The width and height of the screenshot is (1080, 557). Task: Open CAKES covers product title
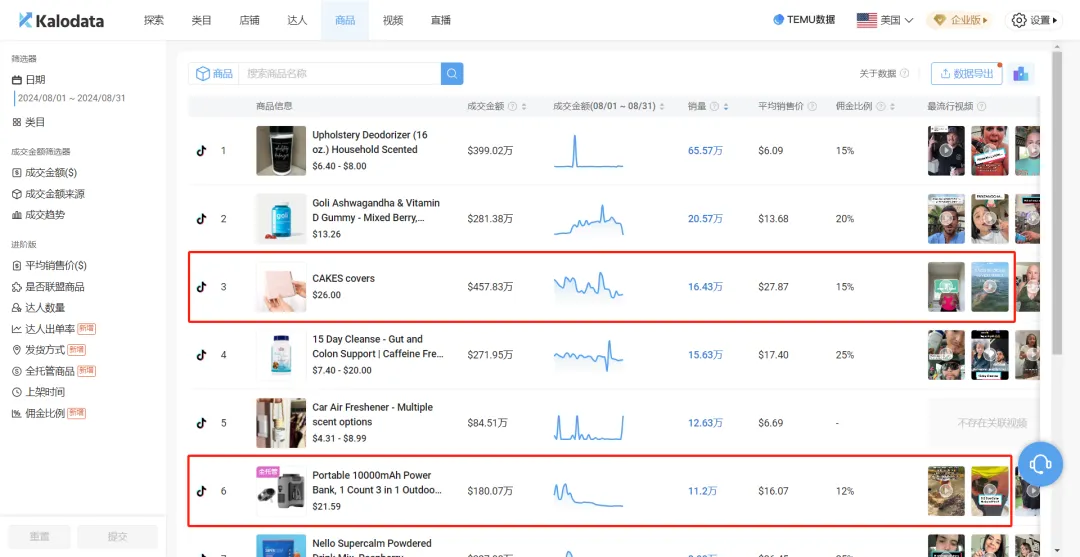tap(344, 279)
